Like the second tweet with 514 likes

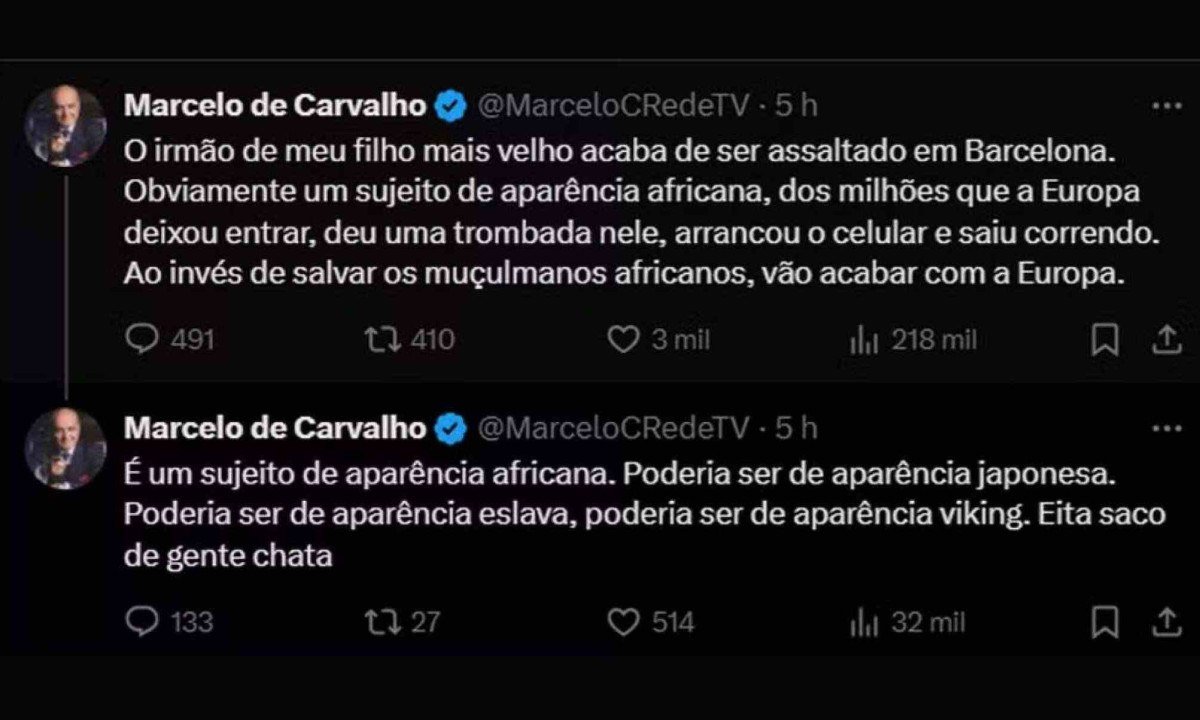pos(623,622)
